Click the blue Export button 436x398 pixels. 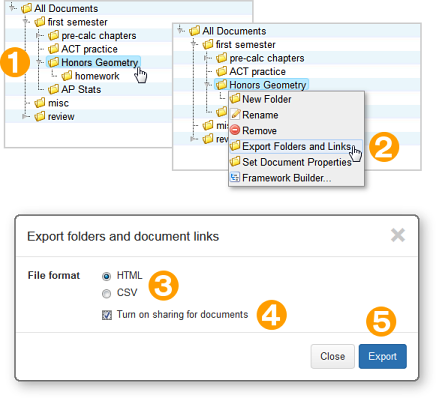(x=383, y=356)
